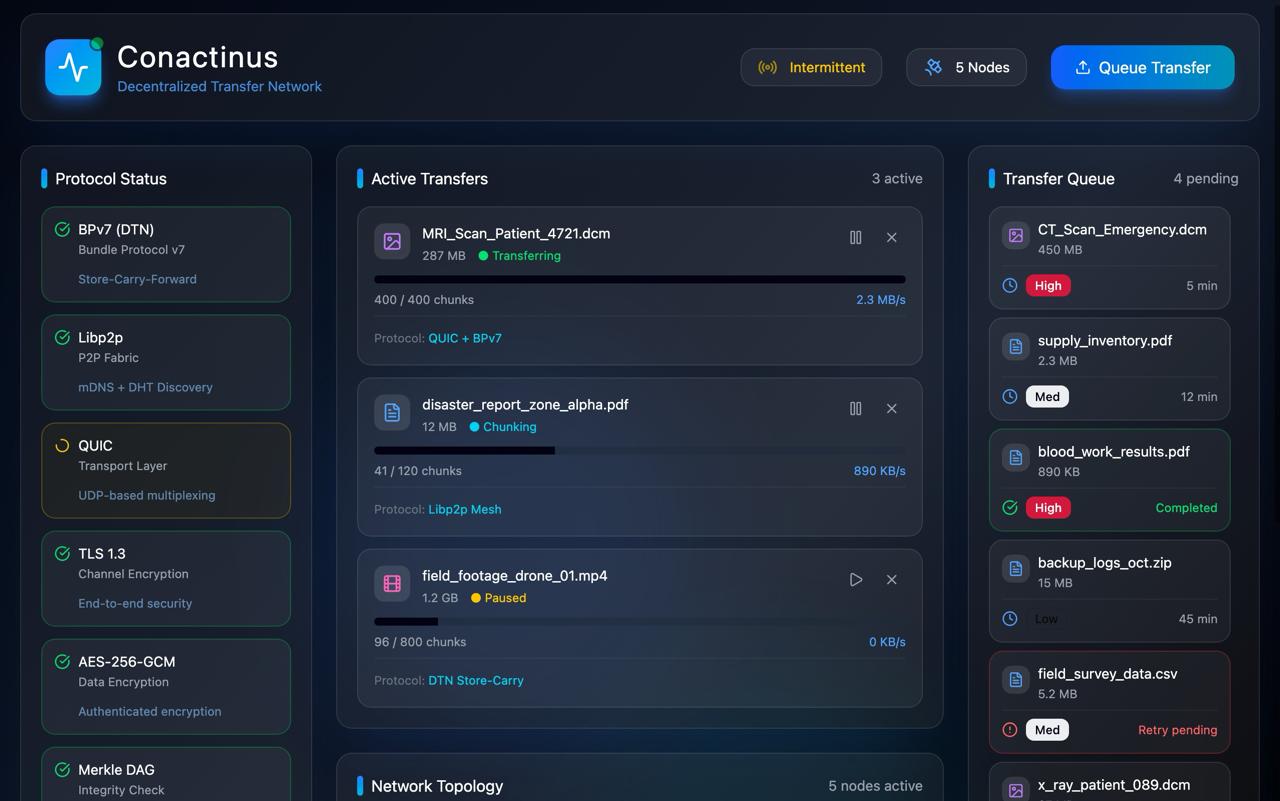This screenshot has width=1280, height=801.
Task: Click the Network Topology section heading
Action: point(437,786)
